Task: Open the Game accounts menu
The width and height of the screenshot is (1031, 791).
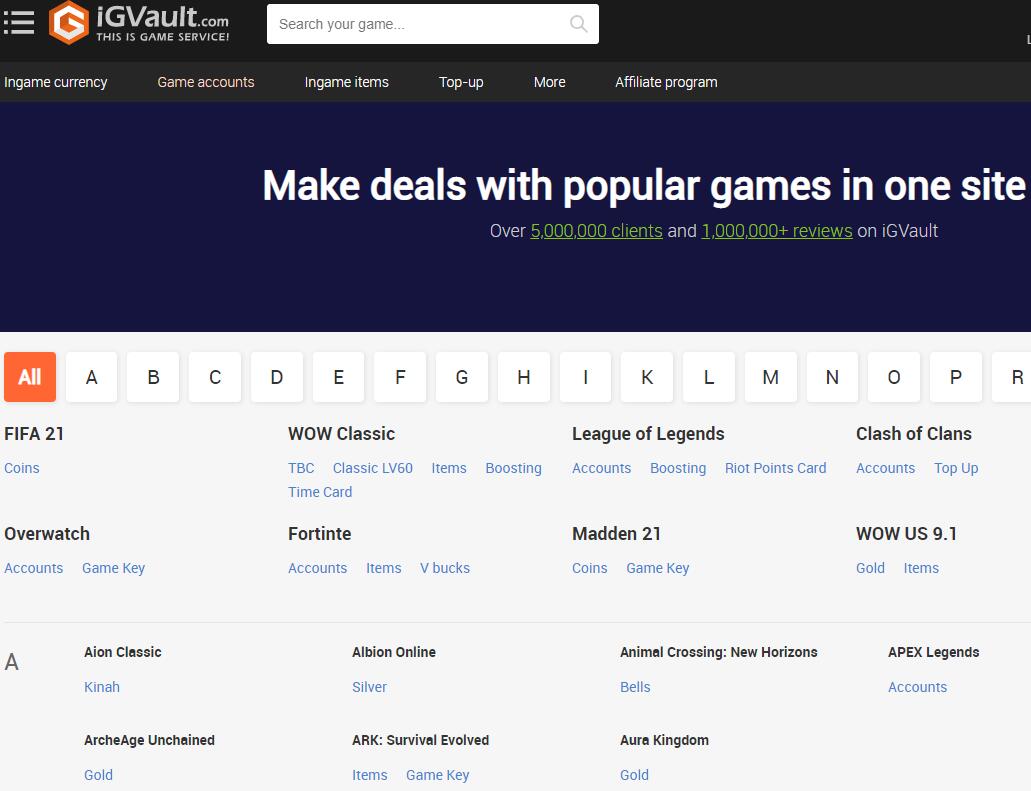Action: tap(206, 82)
